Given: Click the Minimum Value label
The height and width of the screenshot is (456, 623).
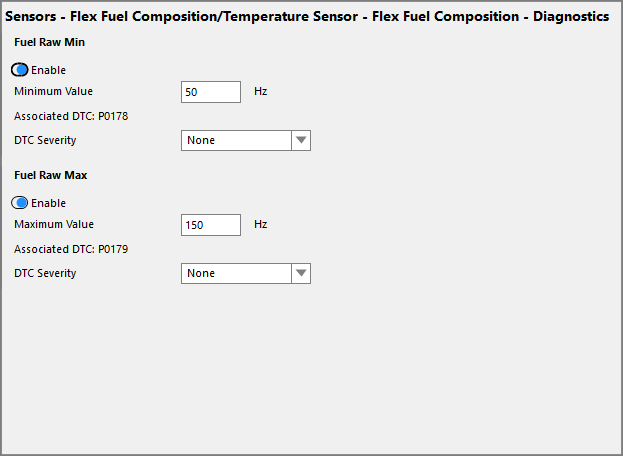Looking at the screenshot, I should coord(53,91).
